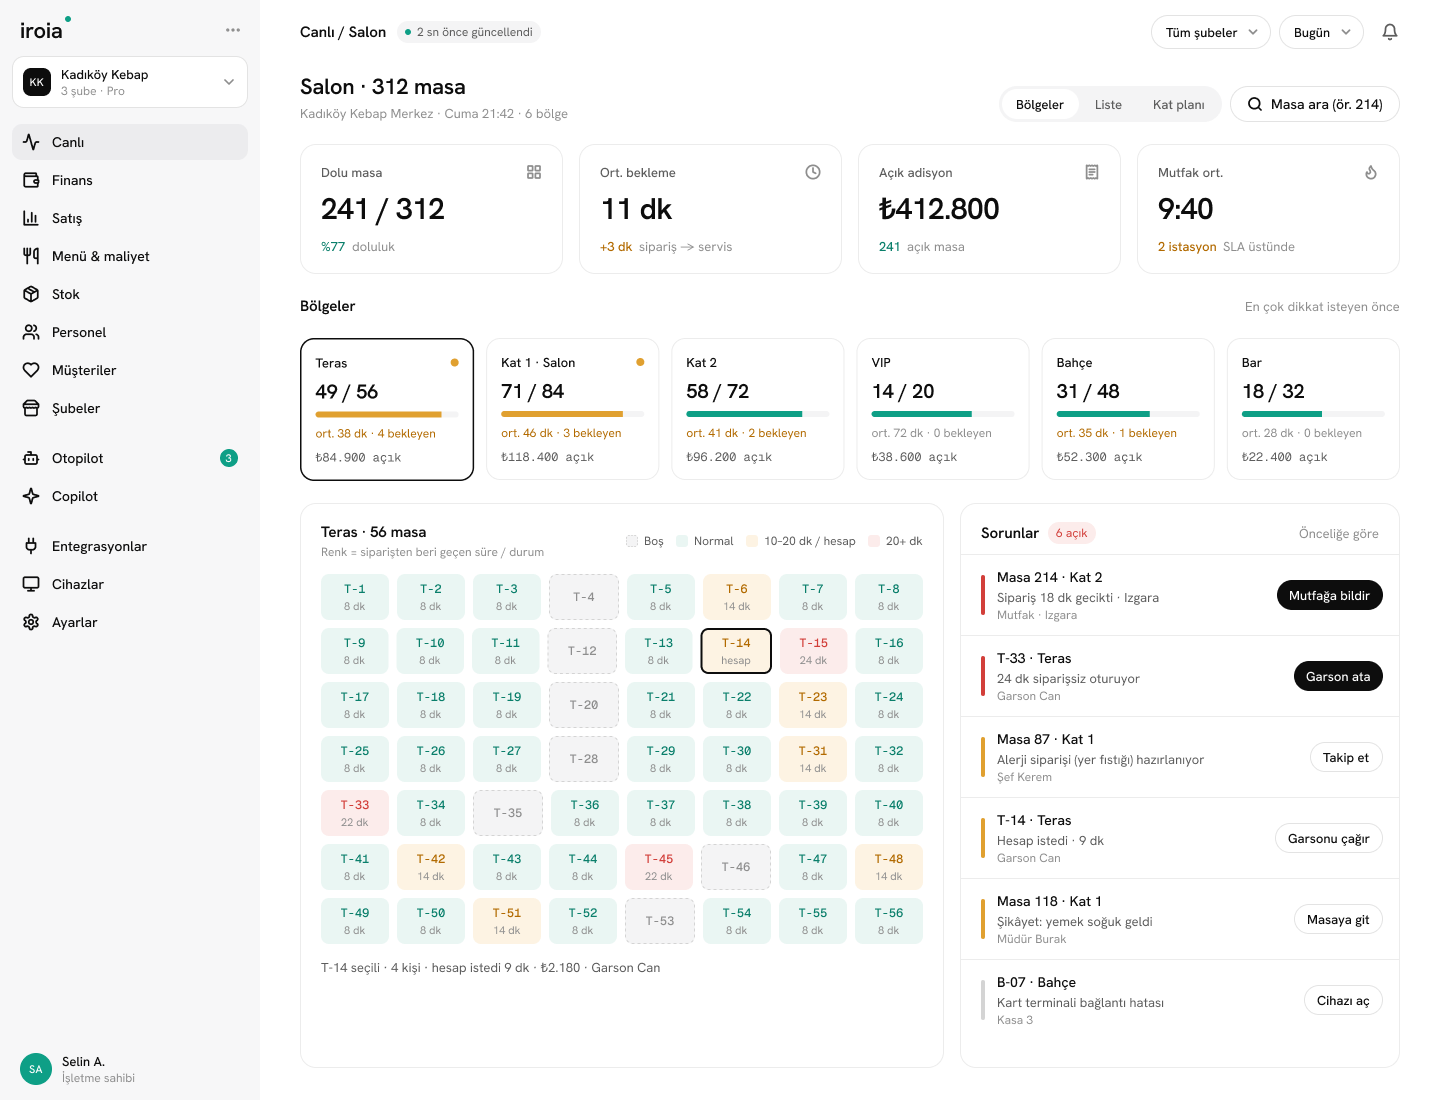The width and height of the screenshot is (1440, 1100).
Task: Click the Takip et button
Action: (x=1346, y=757)
